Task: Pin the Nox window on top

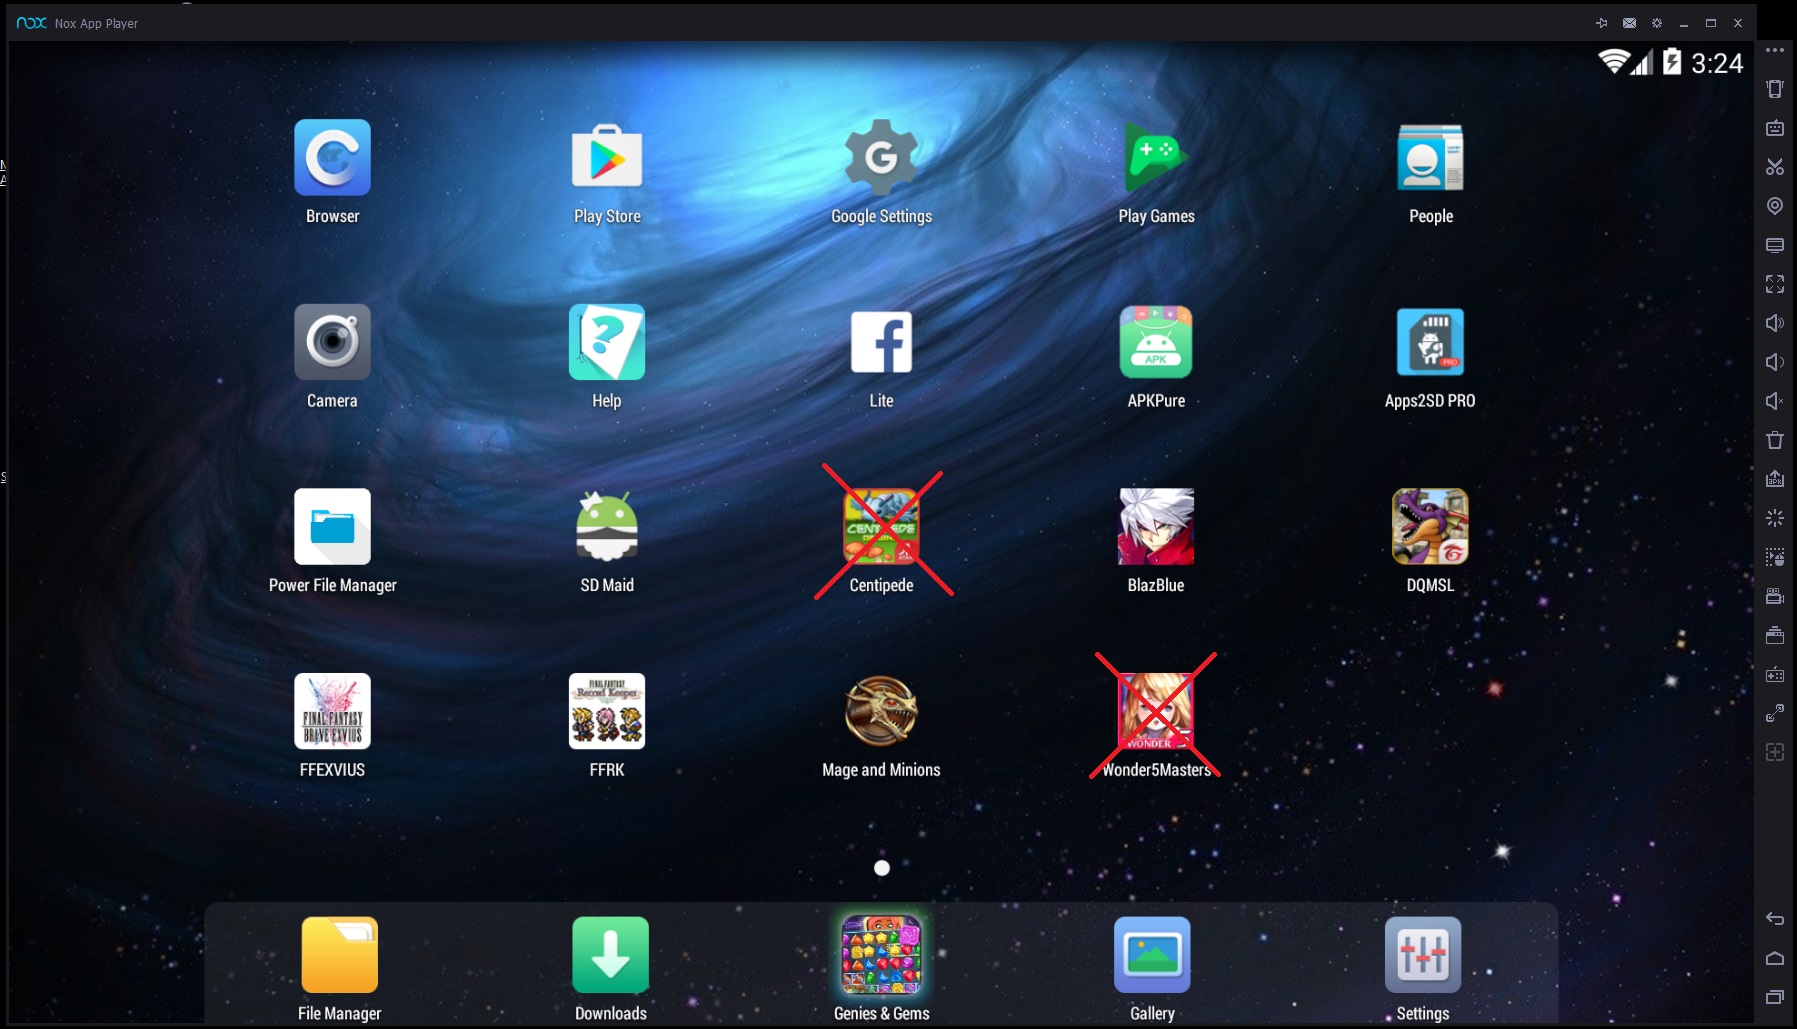Action: click(x=1602, y=23)
